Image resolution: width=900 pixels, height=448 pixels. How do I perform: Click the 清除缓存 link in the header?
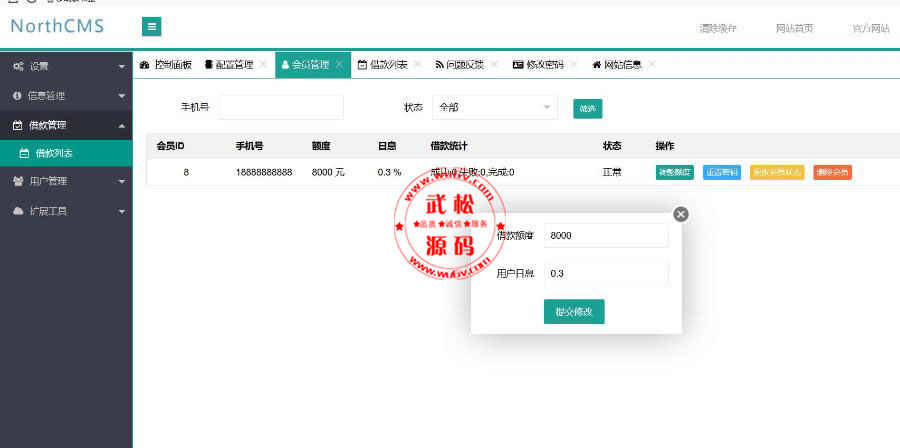pos(718,28)
